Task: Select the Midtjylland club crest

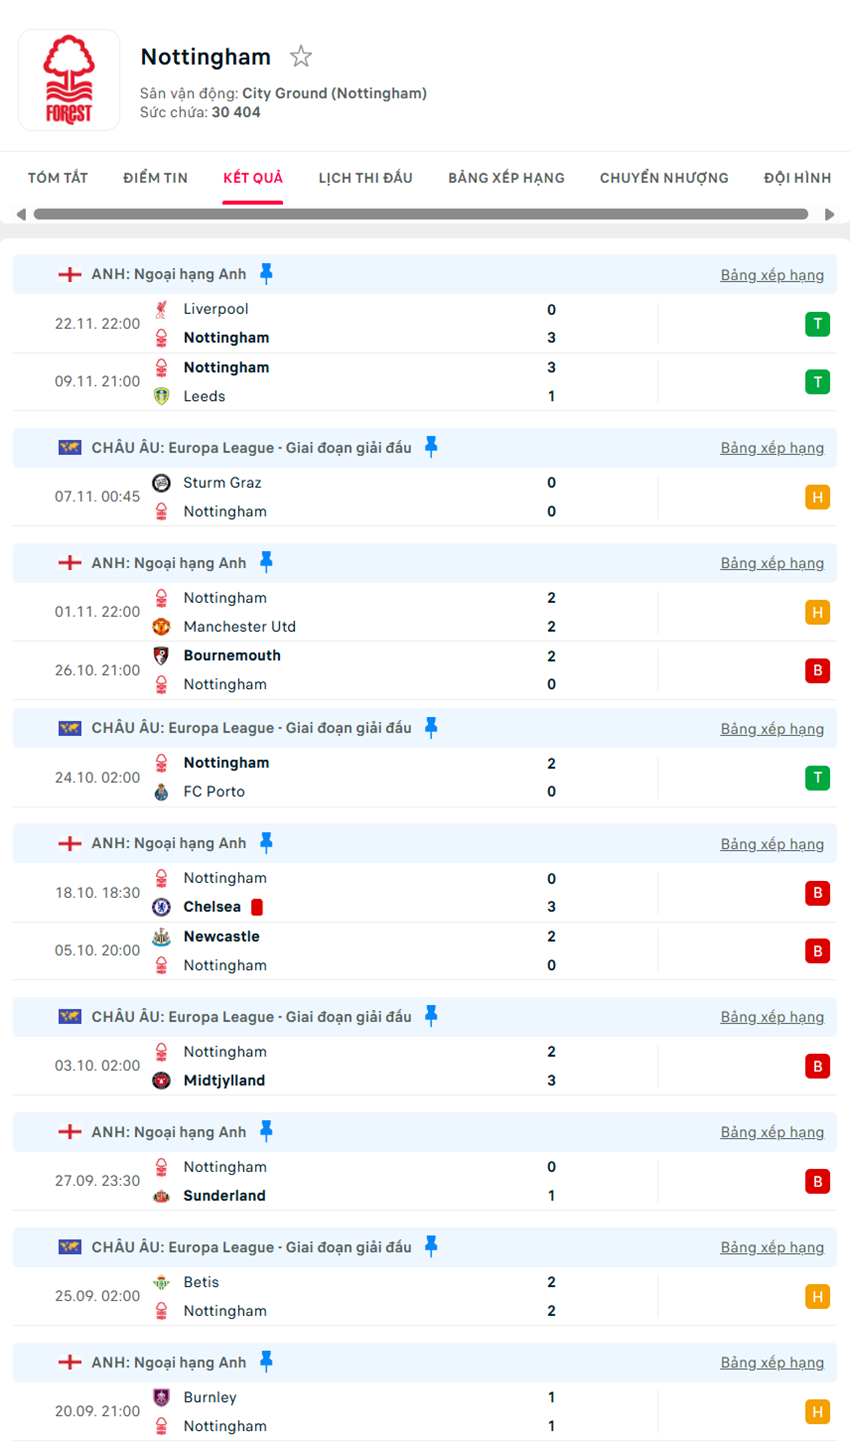Action: pyautogui.click(x=161, y=1080)
